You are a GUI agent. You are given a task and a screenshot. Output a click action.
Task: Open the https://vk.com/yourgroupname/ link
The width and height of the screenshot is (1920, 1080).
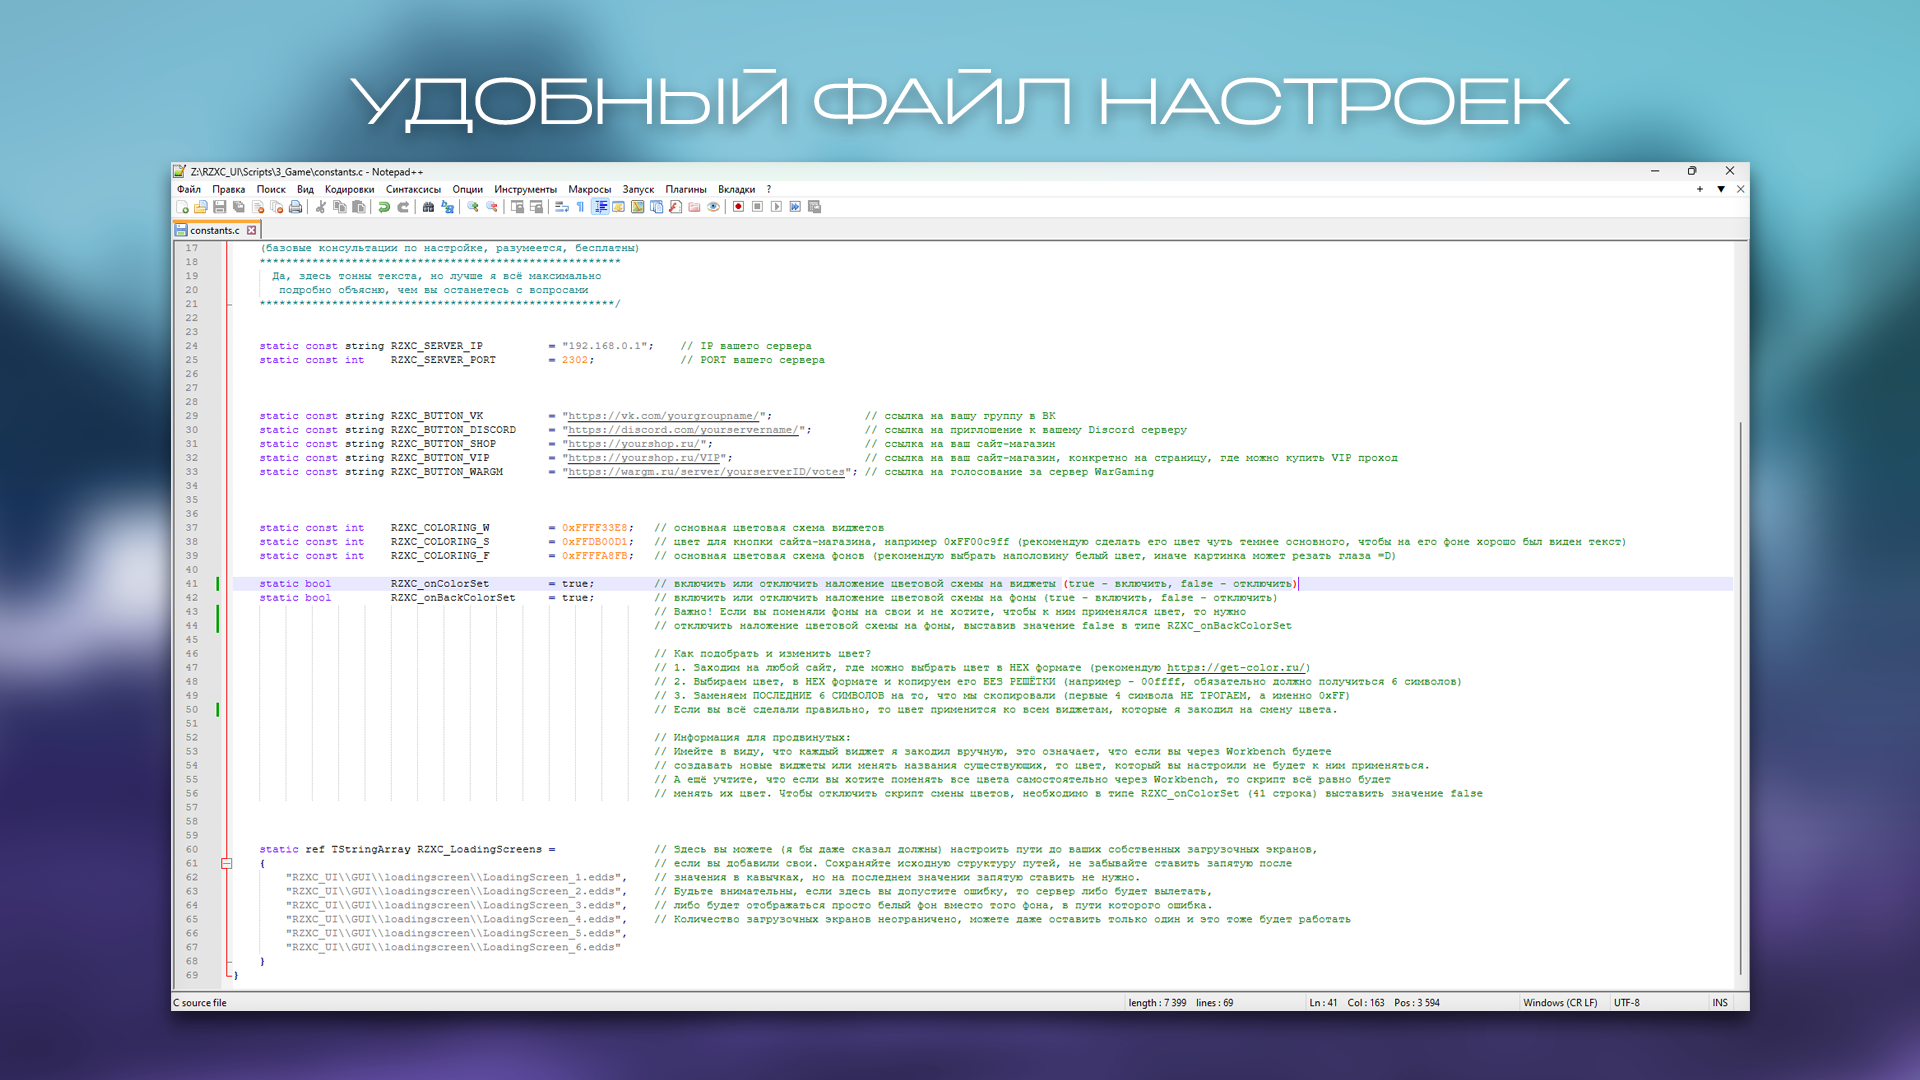pos(666,416)
